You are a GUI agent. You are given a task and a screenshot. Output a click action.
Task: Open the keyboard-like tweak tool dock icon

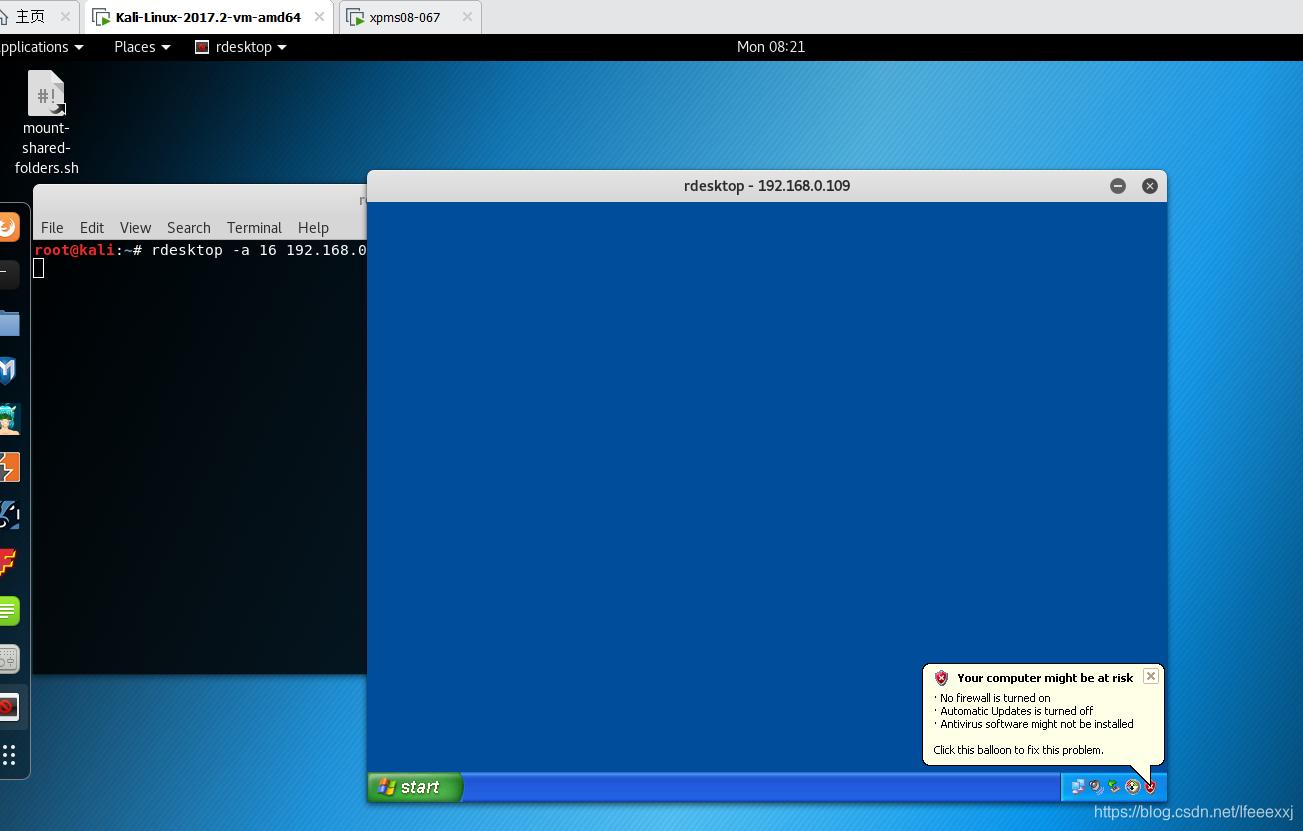coord(8,659)
